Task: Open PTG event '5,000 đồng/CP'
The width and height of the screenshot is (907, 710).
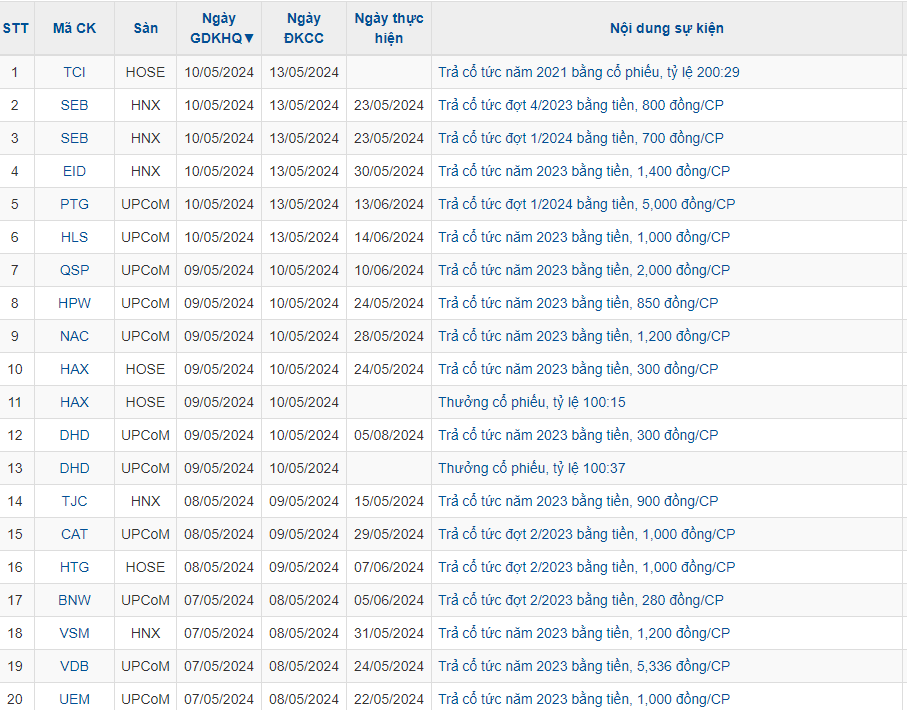Action: coord(587,204)
